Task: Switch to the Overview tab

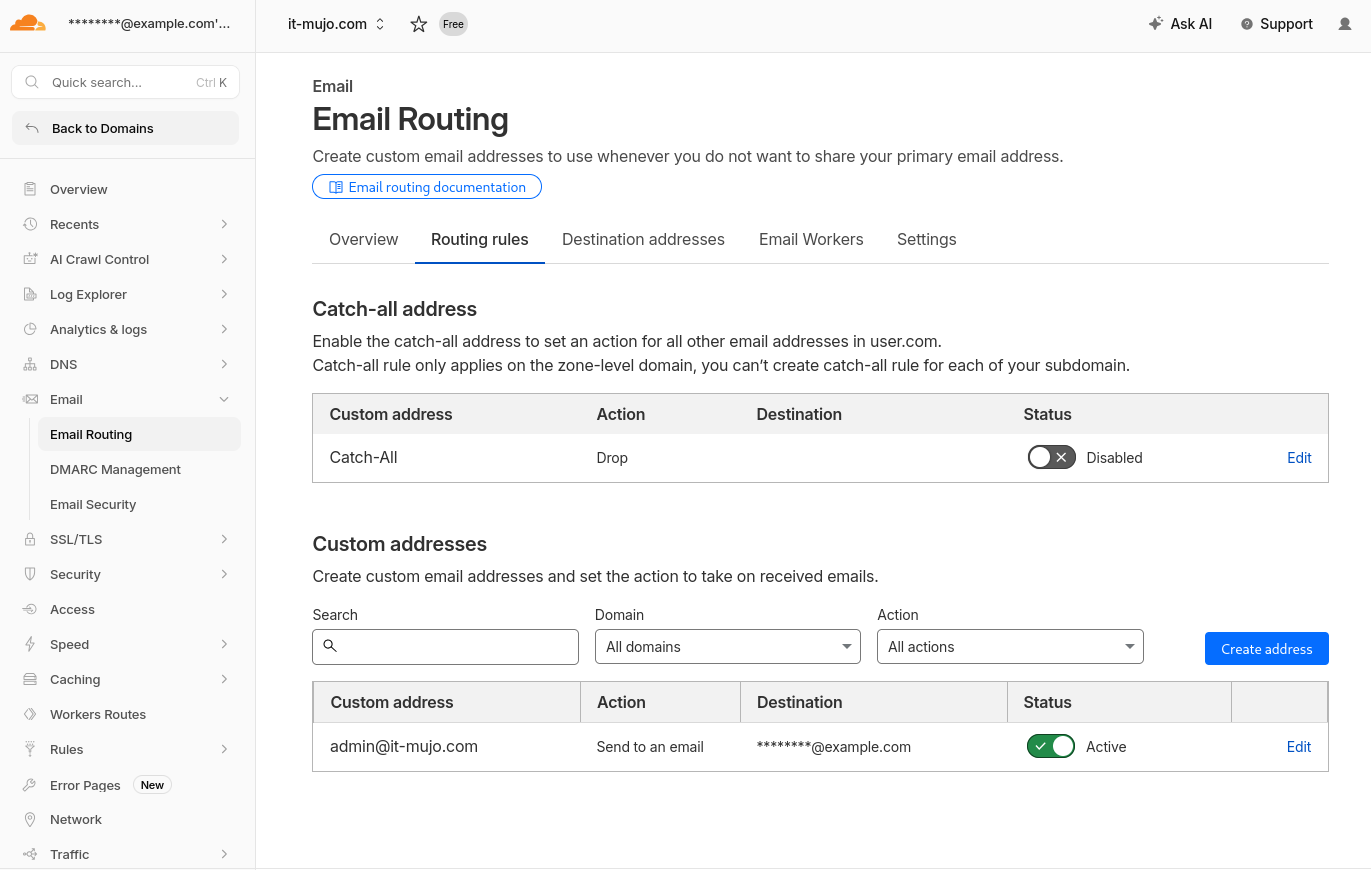Action: click(364, 239)
